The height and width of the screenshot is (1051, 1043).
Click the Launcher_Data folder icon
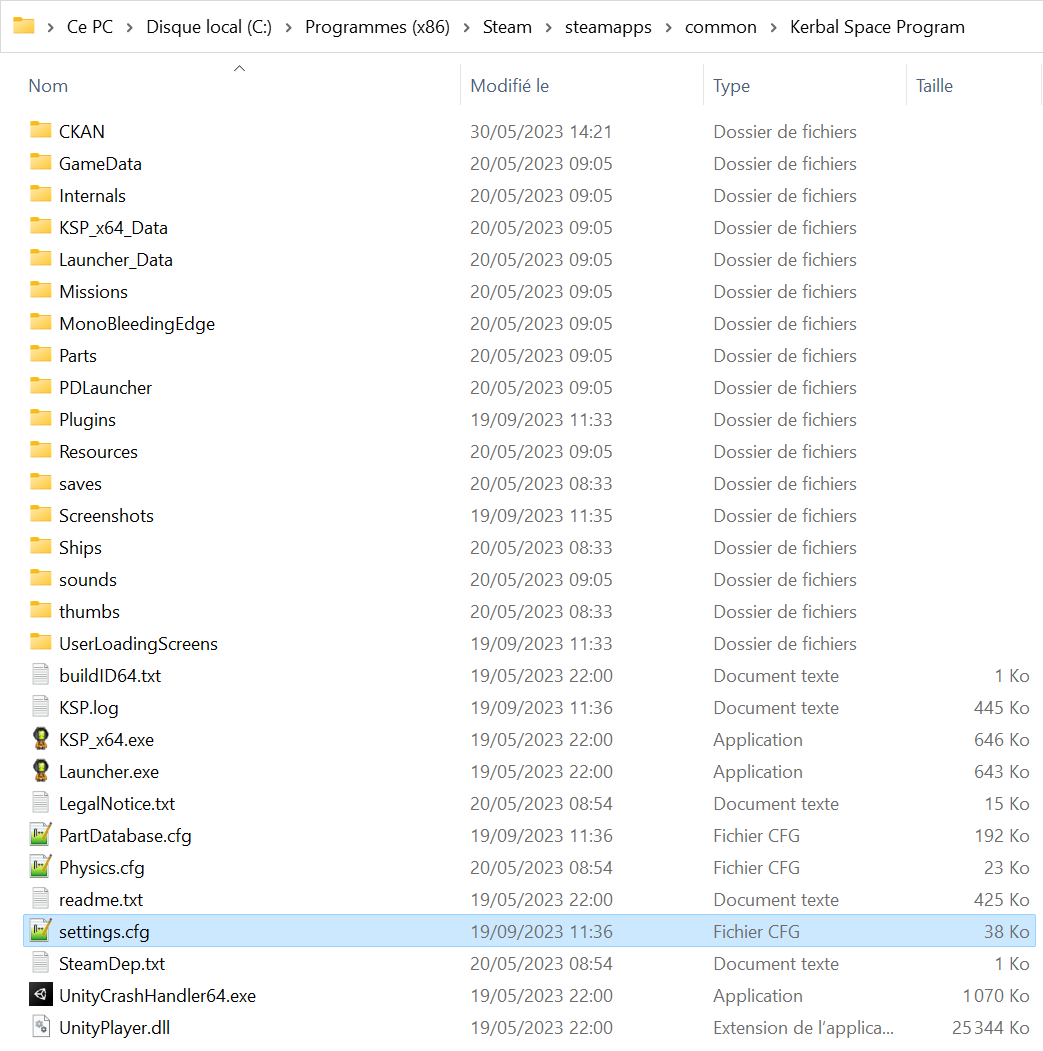point(40,258)
